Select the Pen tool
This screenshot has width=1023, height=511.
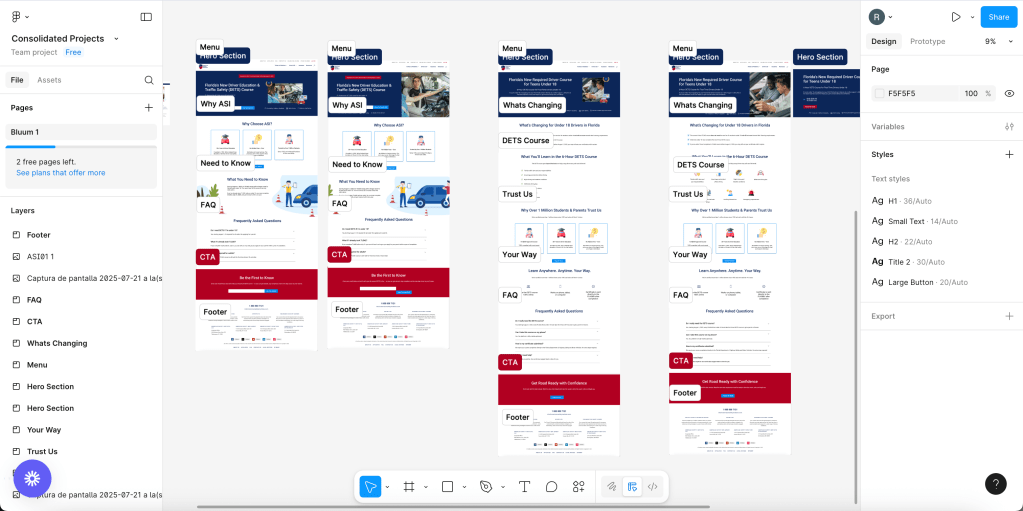(486, 487)
